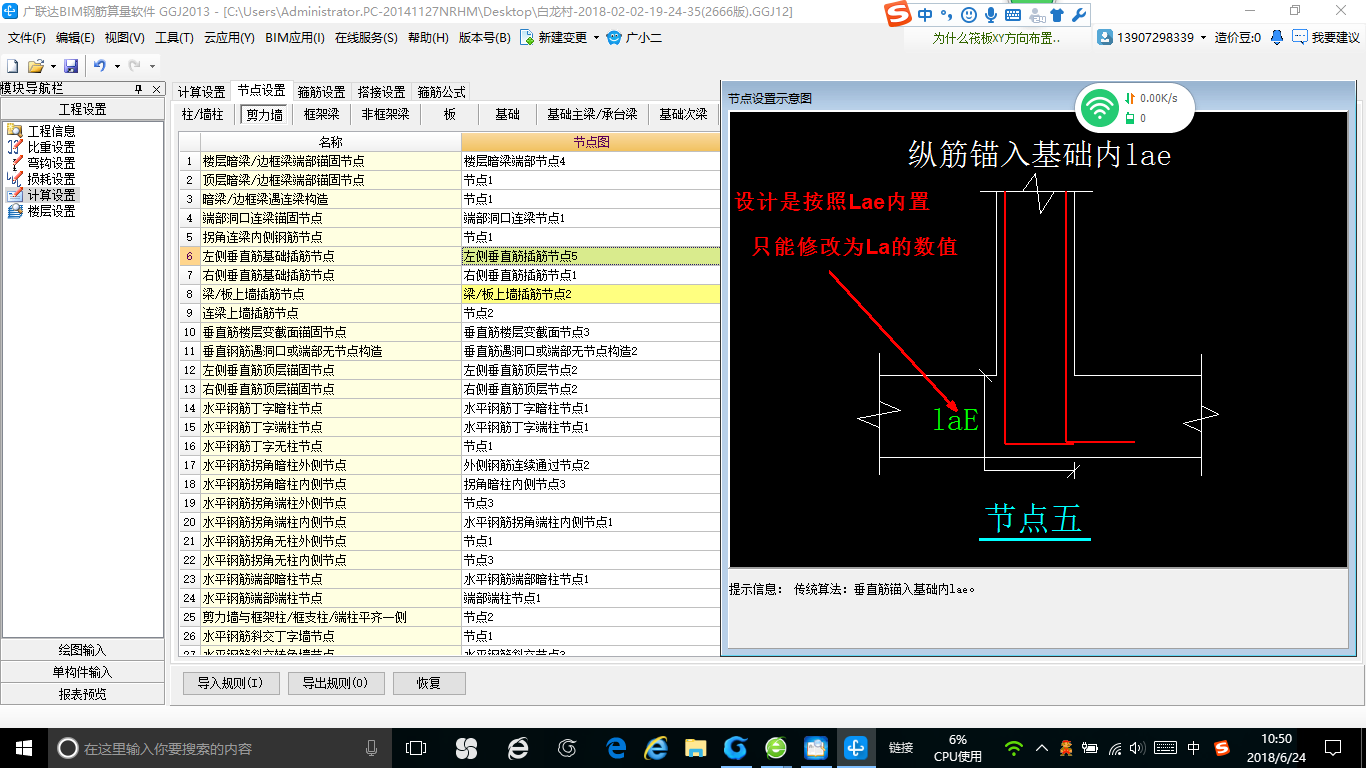This screenshot has height=768, width=1366.
Task: Click the notification bell icon
Action: coord(1277,37)
